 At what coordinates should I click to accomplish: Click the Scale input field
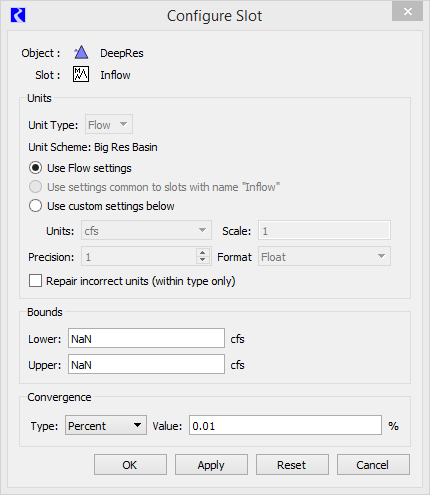324,230
